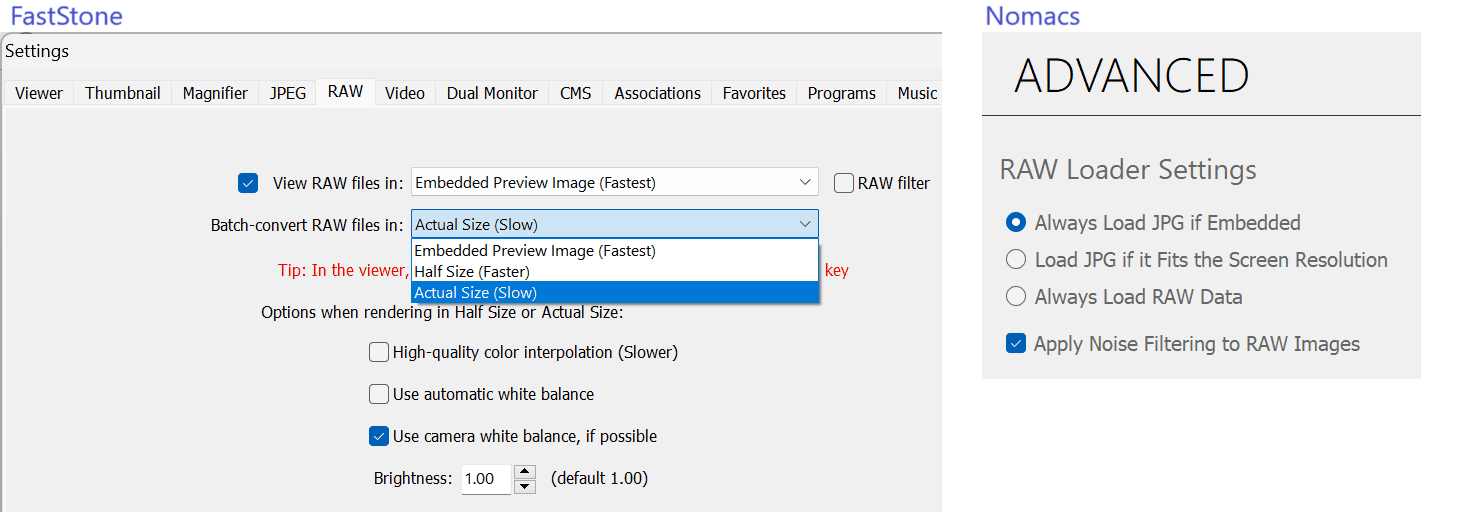
Task: Open the Favorites tab
Action: (x=754, y=93)
